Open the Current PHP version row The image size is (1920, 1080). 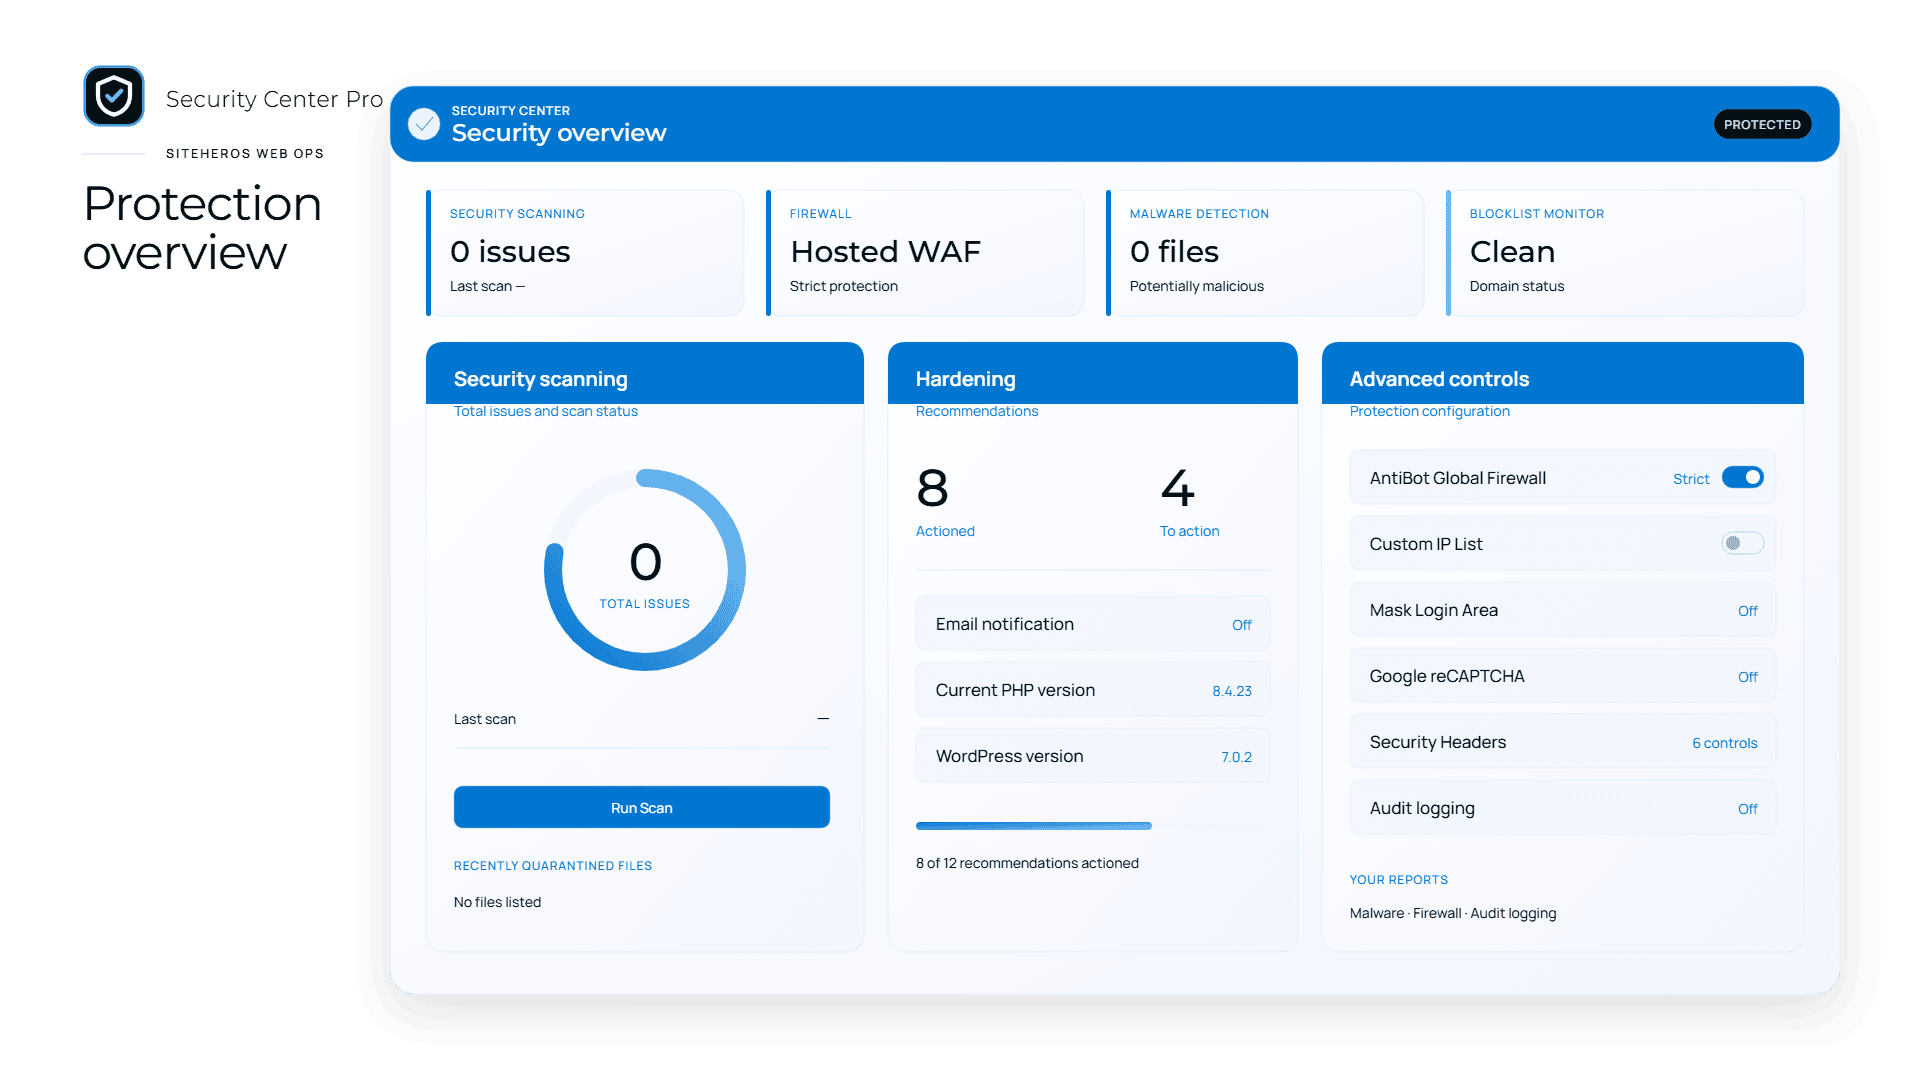1093,690
